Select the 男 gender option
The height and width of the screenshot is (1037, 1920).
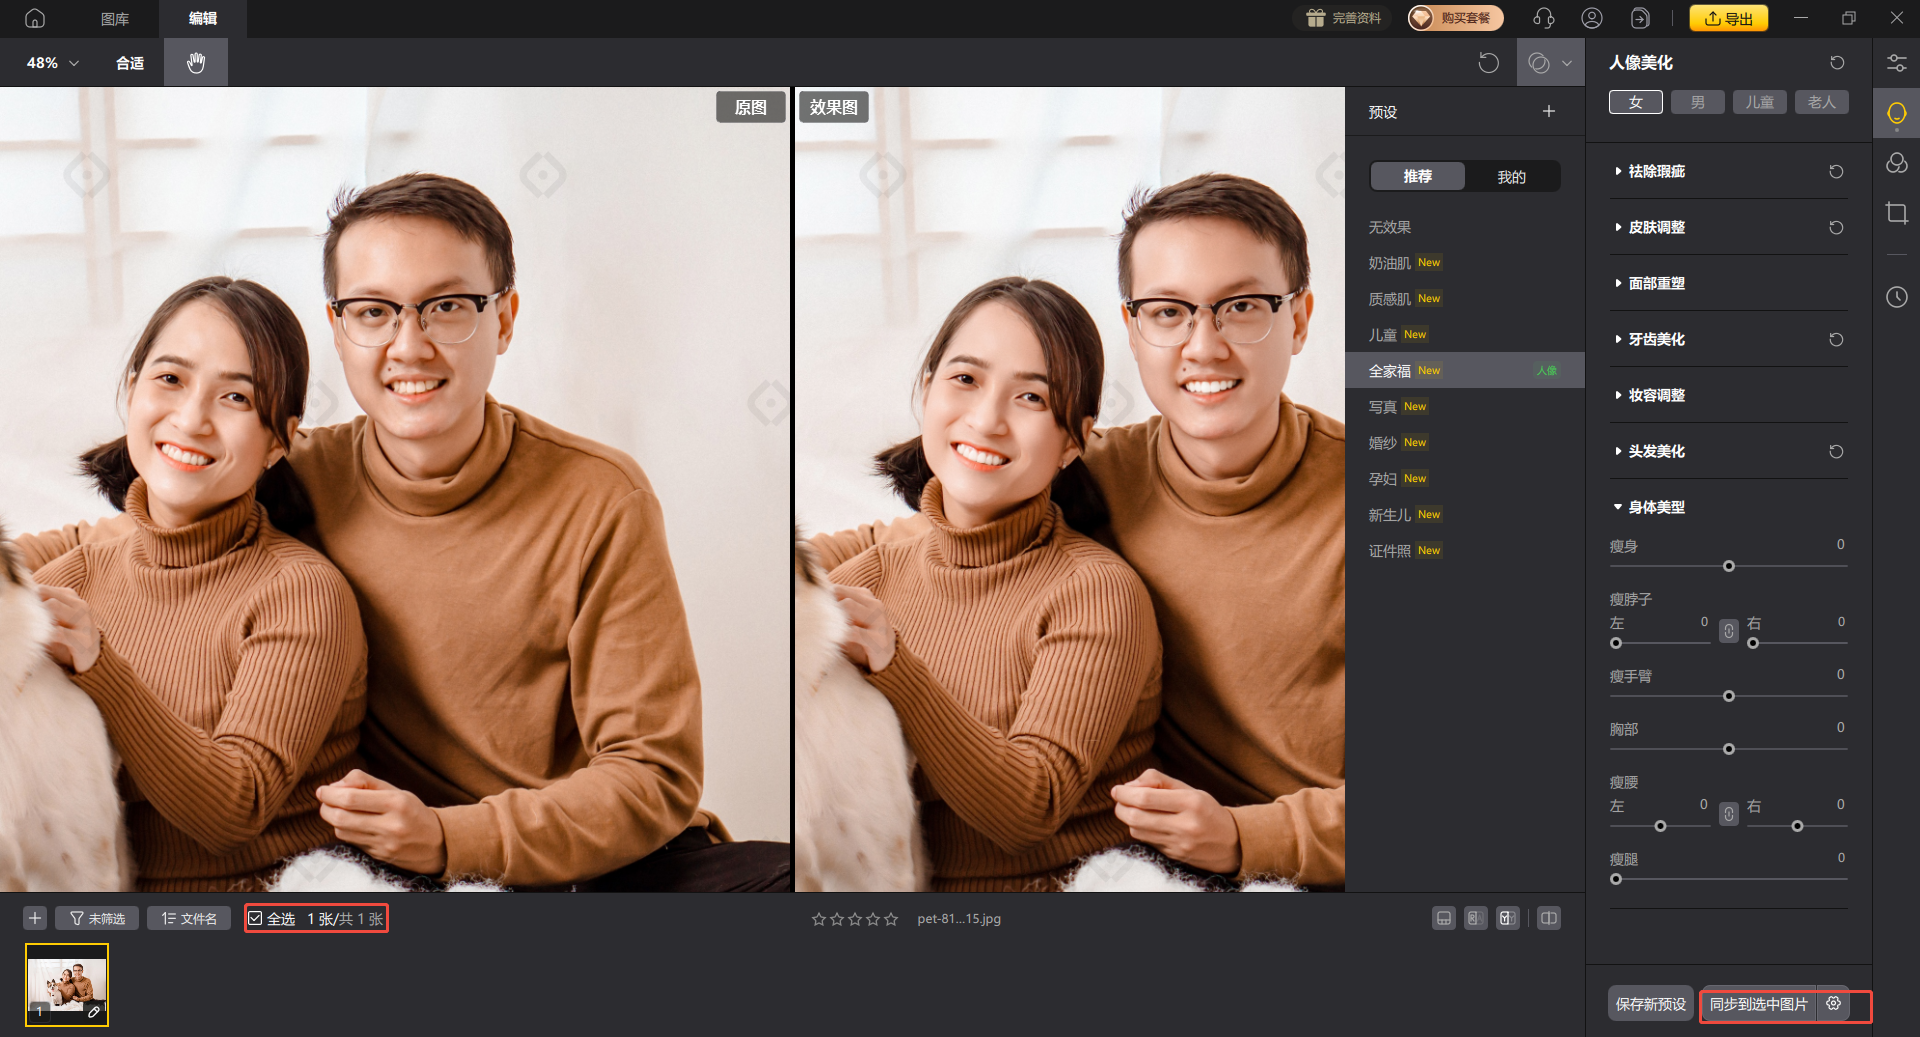(1697, 102)
